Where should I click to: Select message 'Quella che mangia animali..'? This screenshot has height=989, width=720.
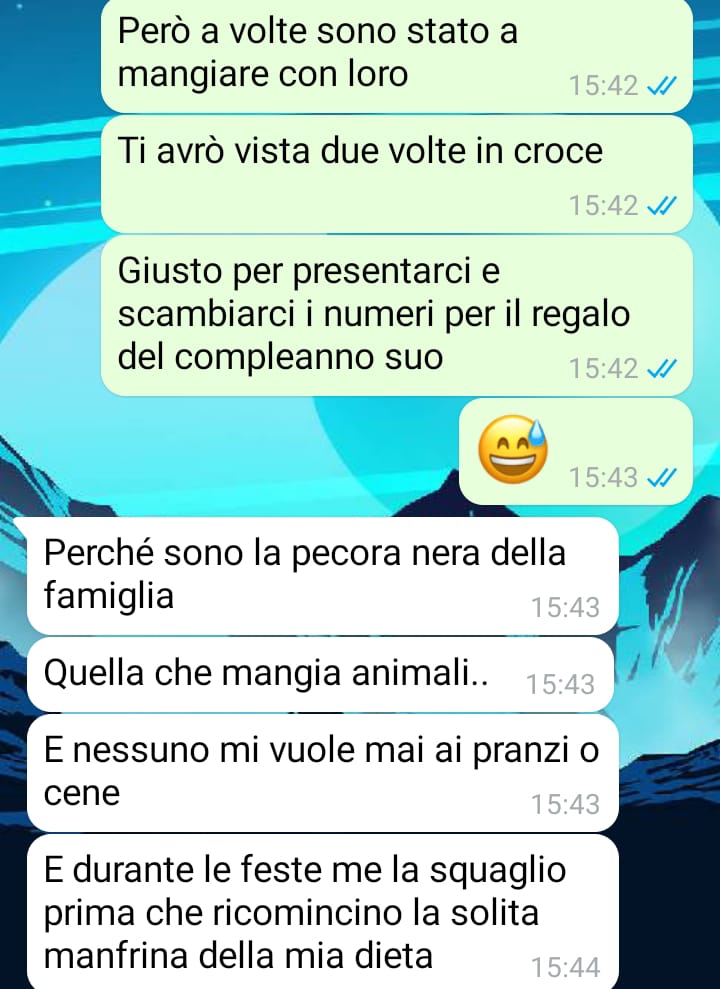pyautogui.click(x=320, y=675)
